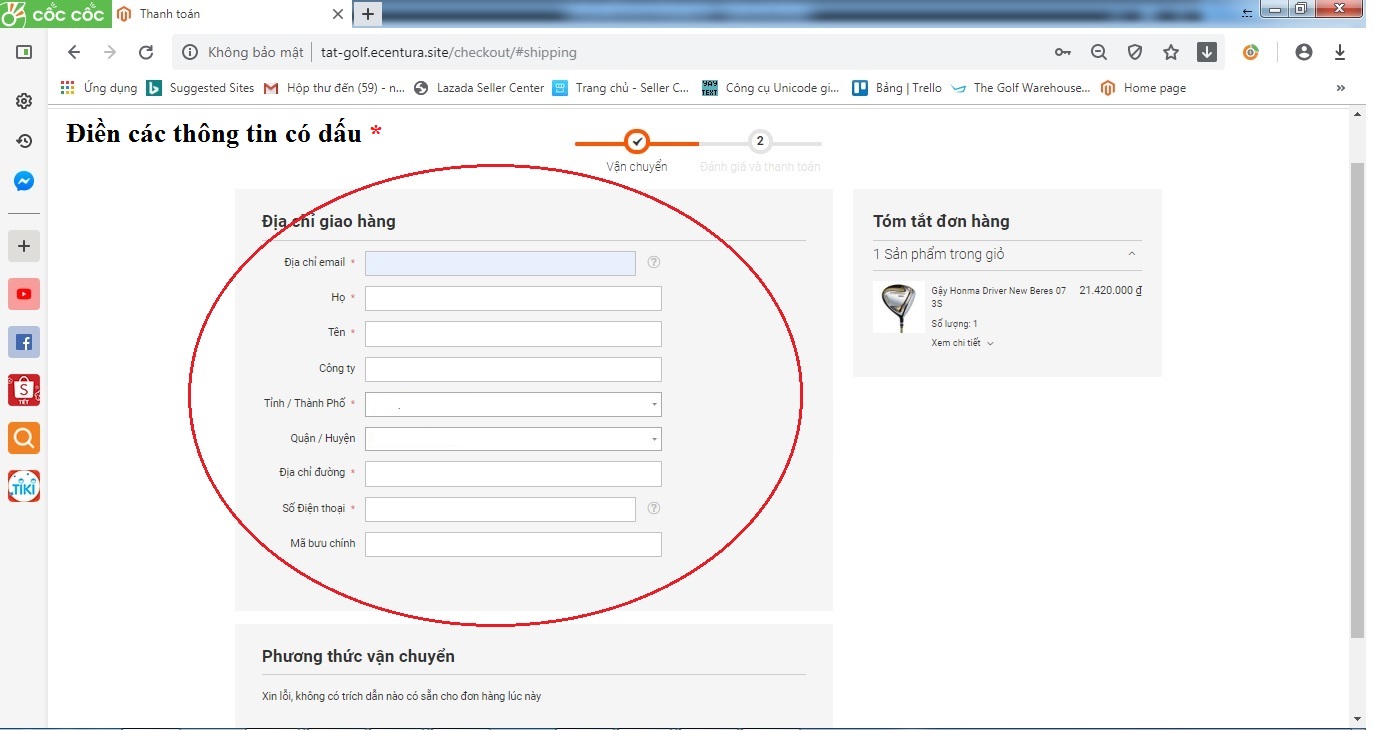Click the Honma Driver product thumbnail
1374x730 pixels.
click(897, 307)
